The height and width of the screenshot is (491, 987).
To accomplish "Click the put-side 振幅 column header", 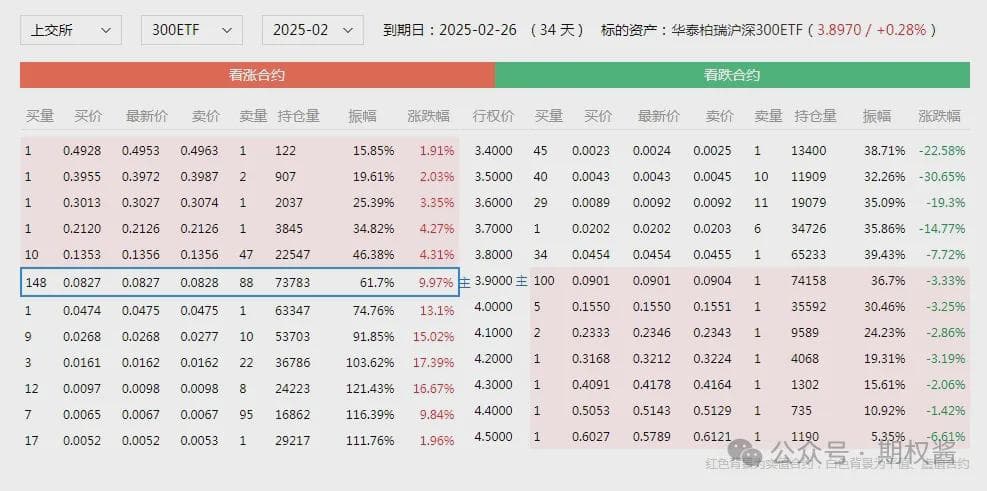I will (x=877, y=116).
